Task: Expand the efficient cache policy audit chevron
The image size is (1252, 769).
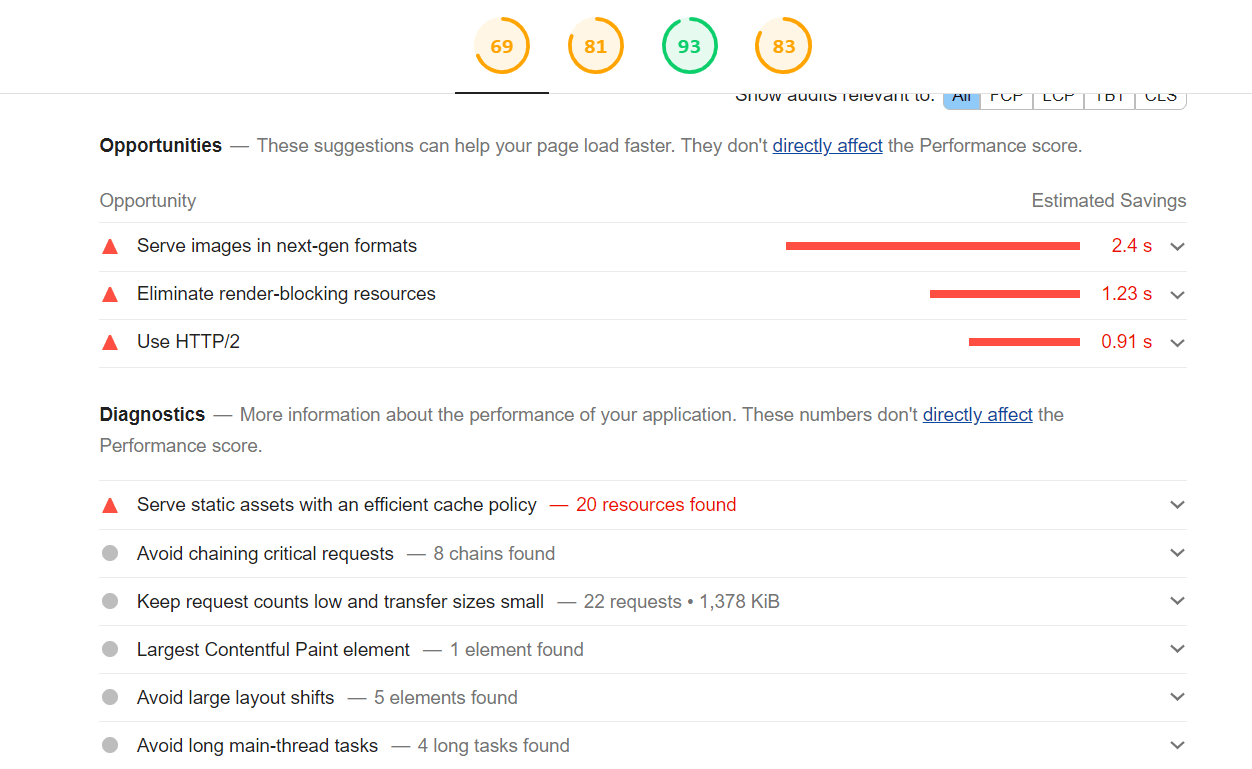Action: coord(1177,505)
